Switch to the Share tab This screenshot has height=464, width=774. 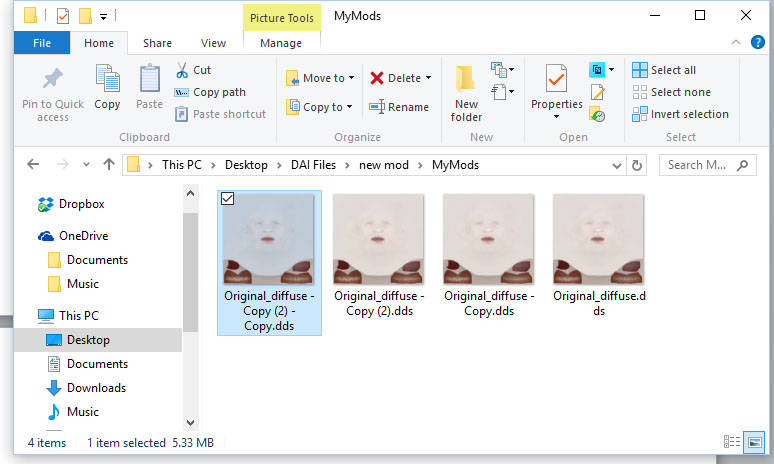[157, 43]
